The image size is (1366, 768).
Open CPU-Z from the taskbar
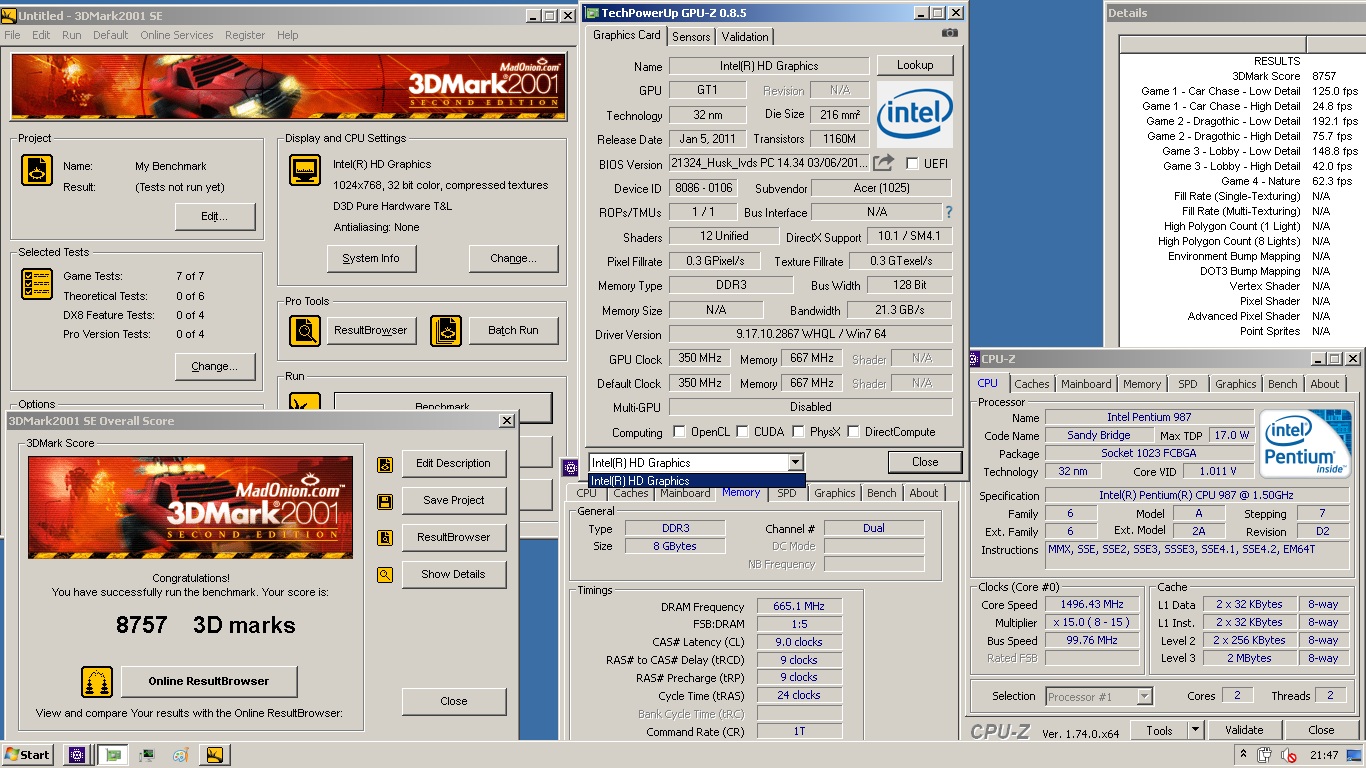click(77, 755)
